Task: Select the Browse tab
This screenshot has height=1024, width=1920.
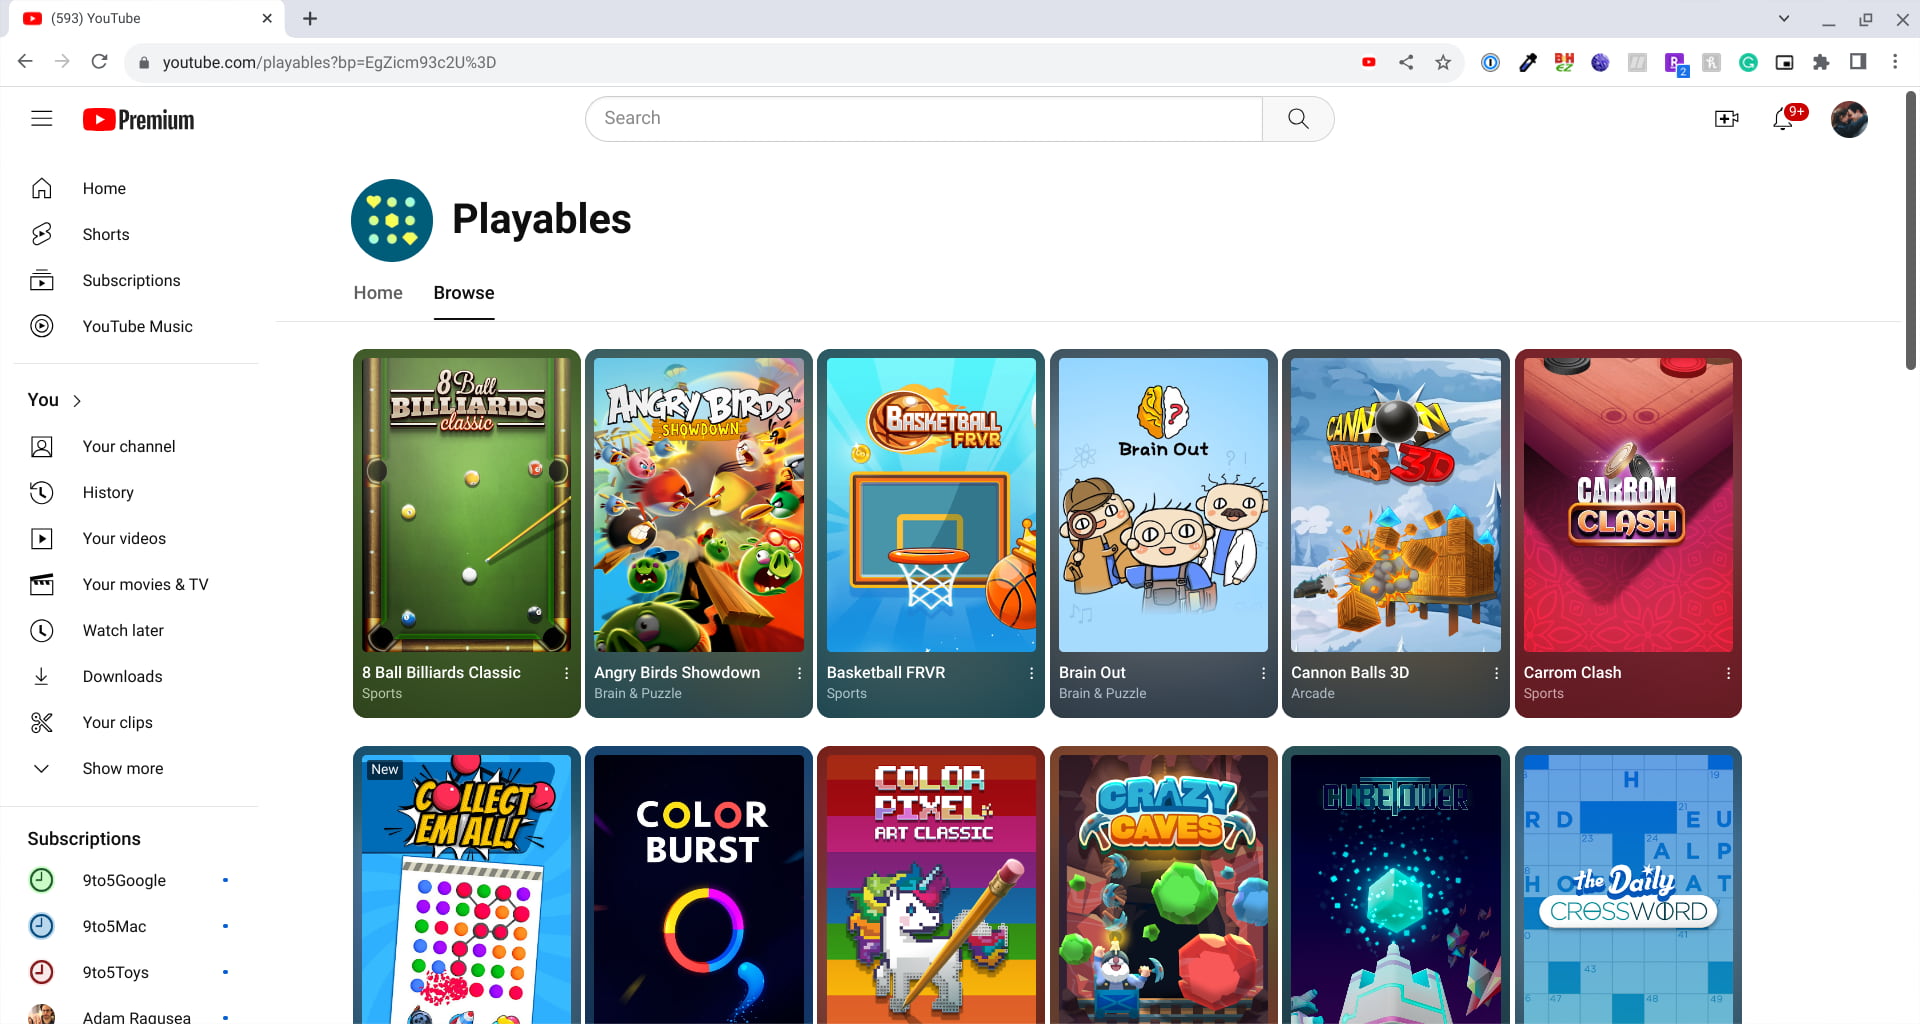Action: pyautogui.click(x=463, y=293)
